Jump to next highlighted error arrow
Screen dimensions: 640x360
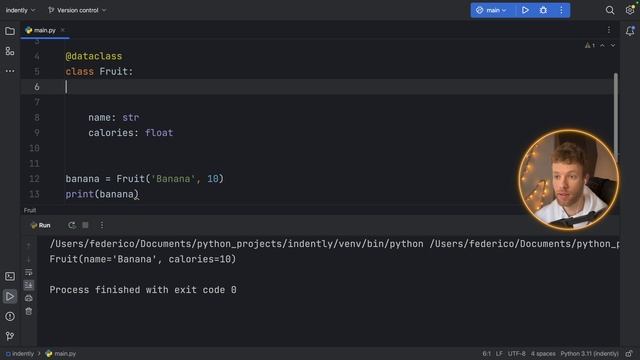point(613,45)
